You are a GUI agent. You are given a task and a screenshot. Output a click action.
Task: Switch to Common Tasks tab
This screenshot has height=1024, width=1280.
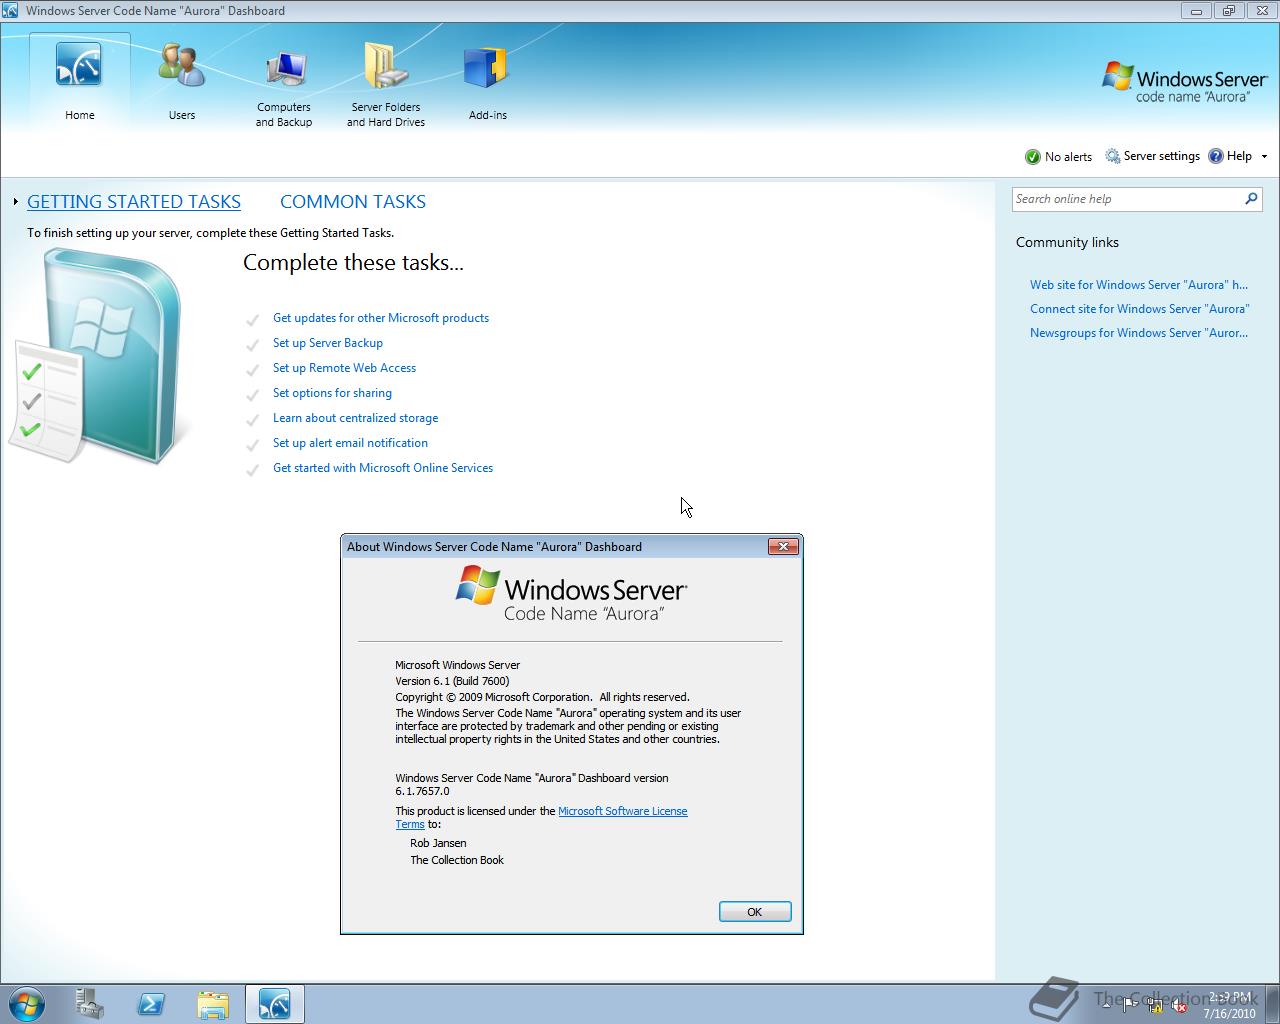pos(353,202)
